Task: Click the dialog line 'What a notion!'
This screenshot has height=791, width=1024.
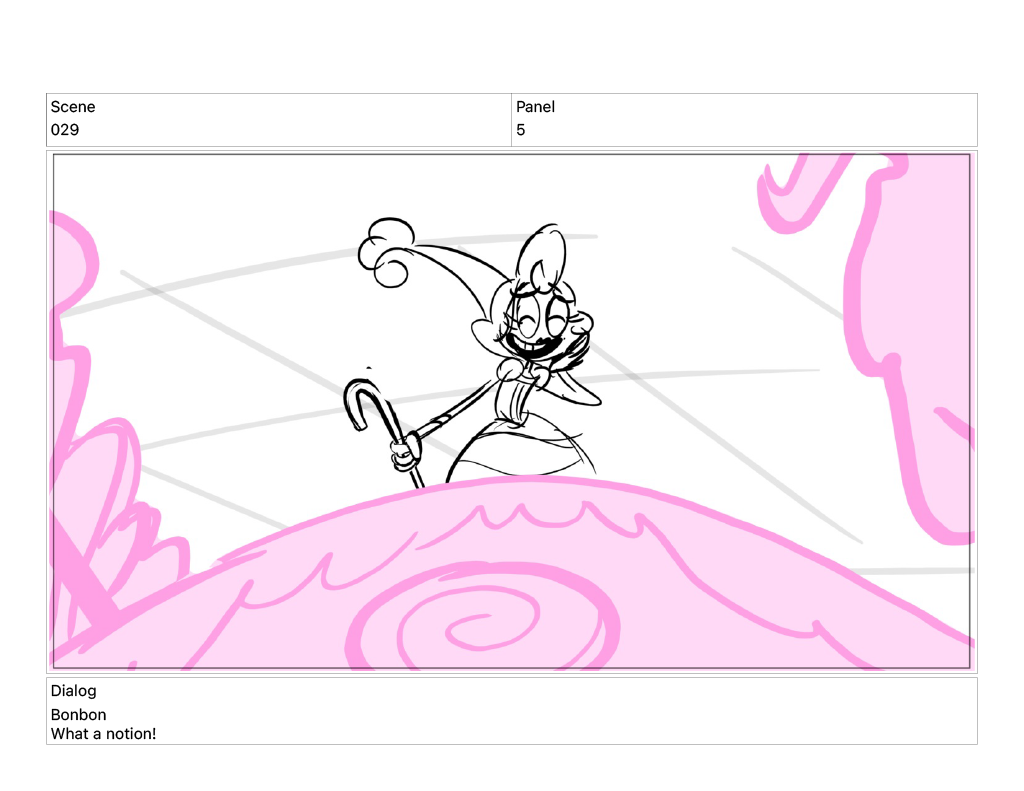Action: 104,734
